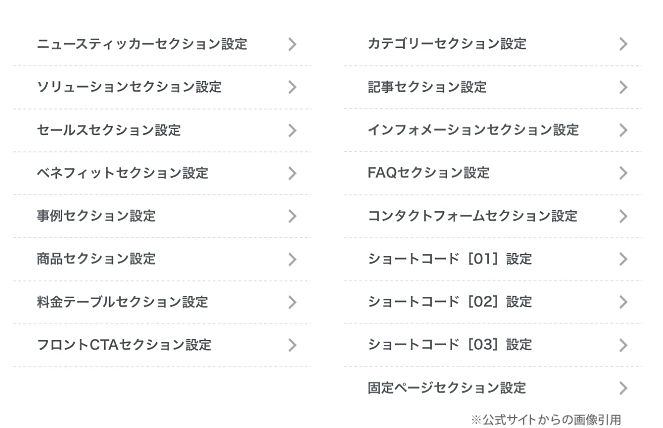This screenshot has width=663, height=428.
Task: Open ニュースティッカーセクション設定 menu item
Action: pos(141,44)
